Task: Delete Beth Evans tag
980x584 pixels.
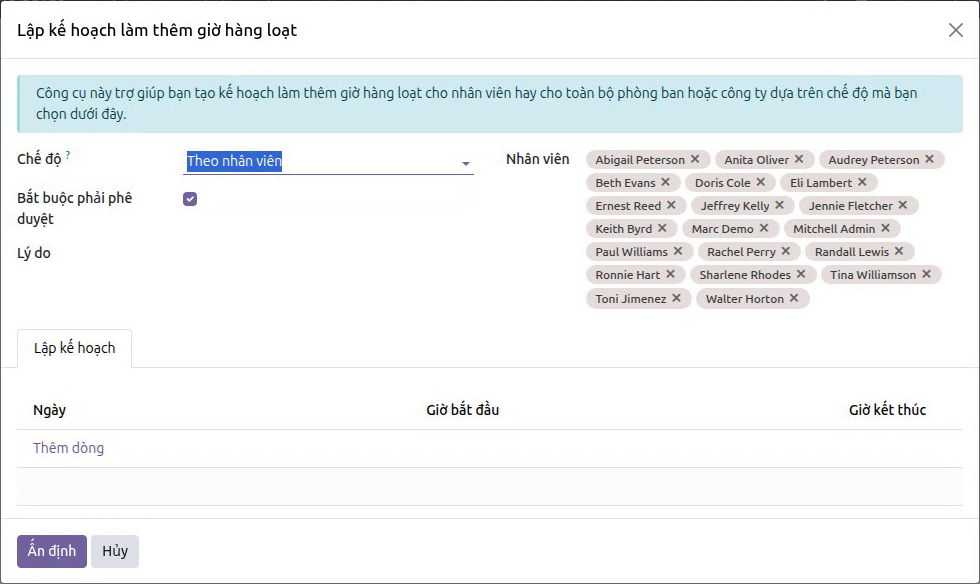Action: (666, 182)
